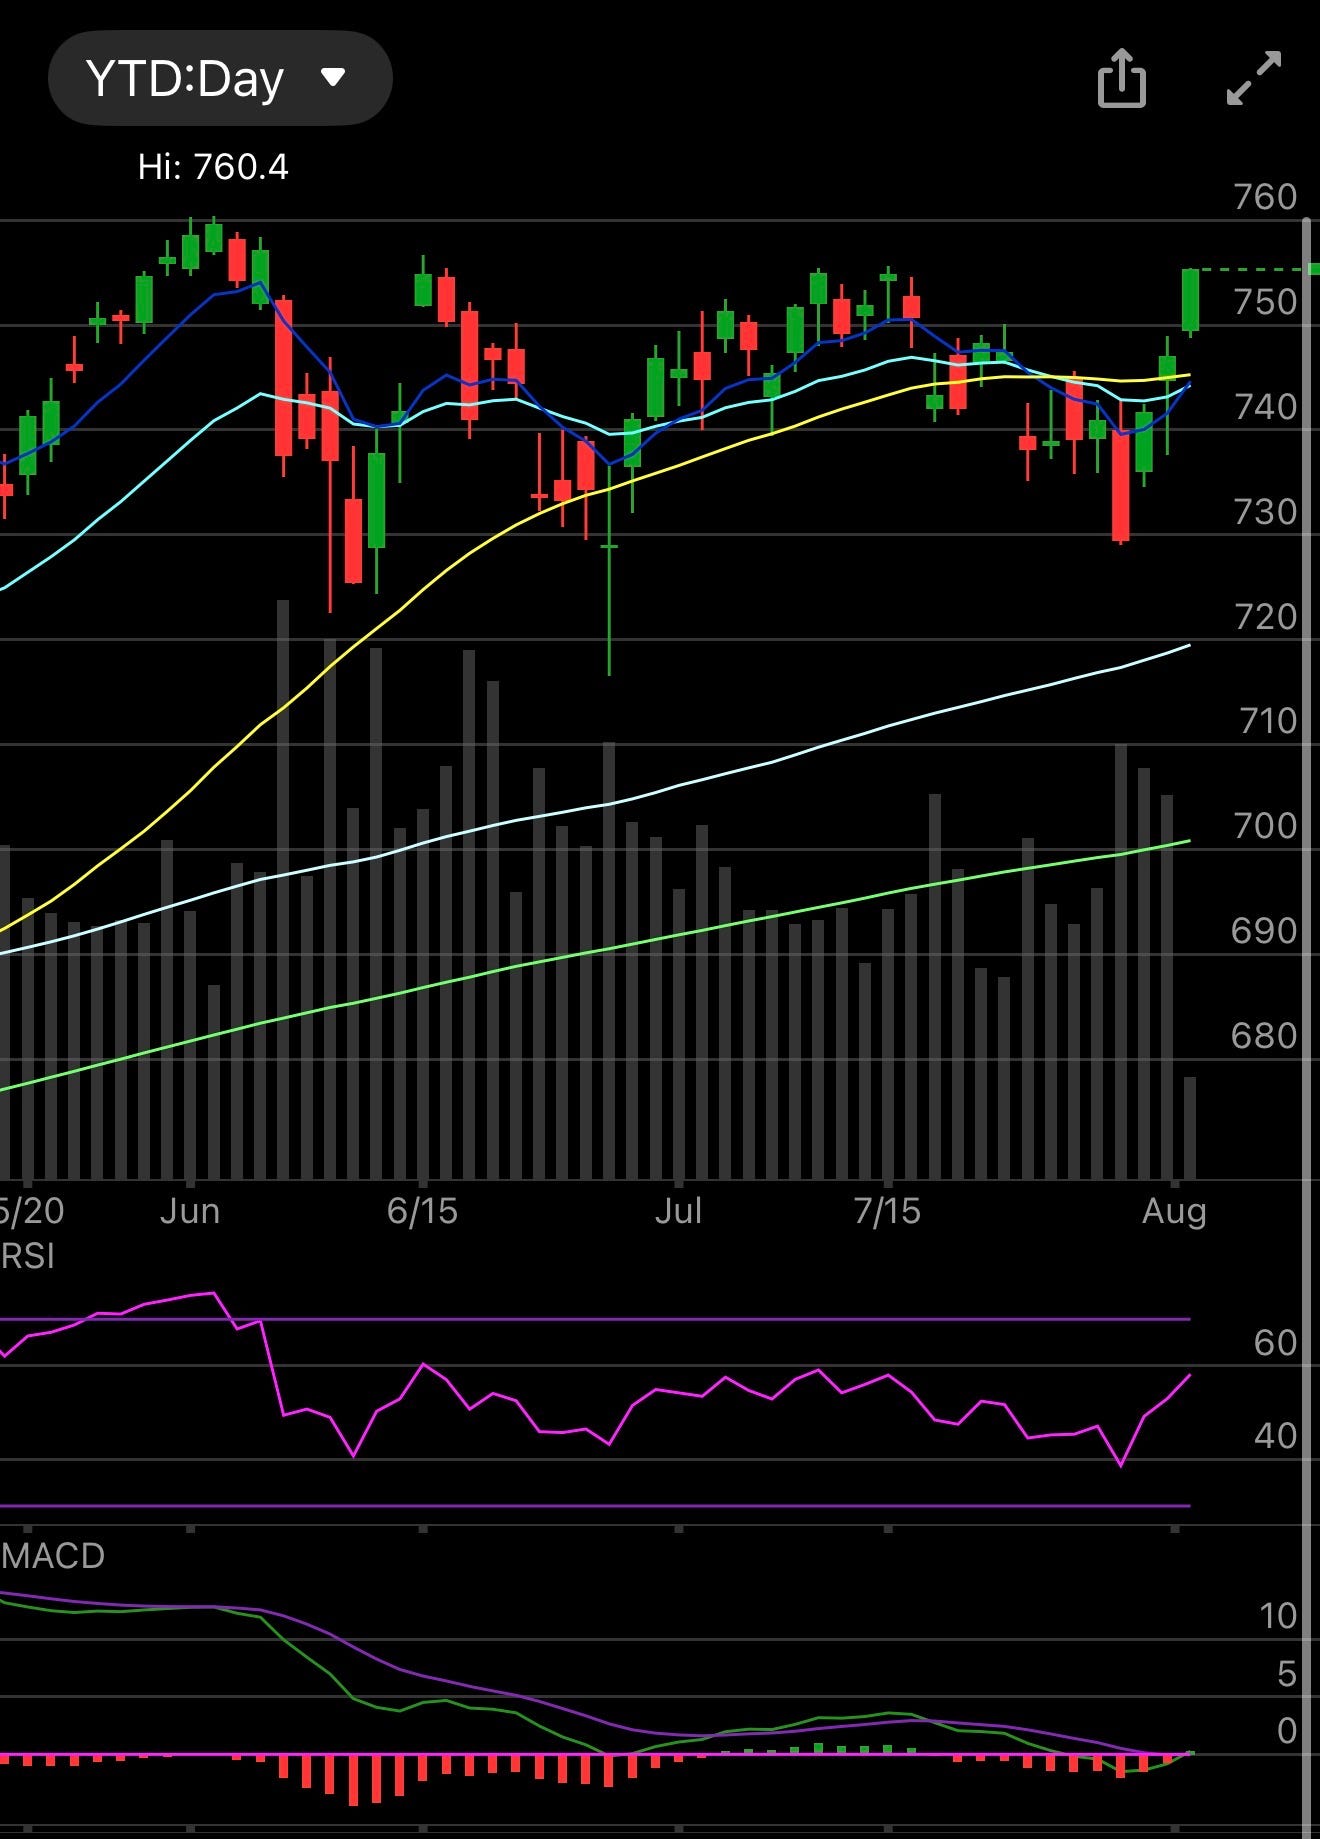Click the 720 price axis label

pos(1265,617)
